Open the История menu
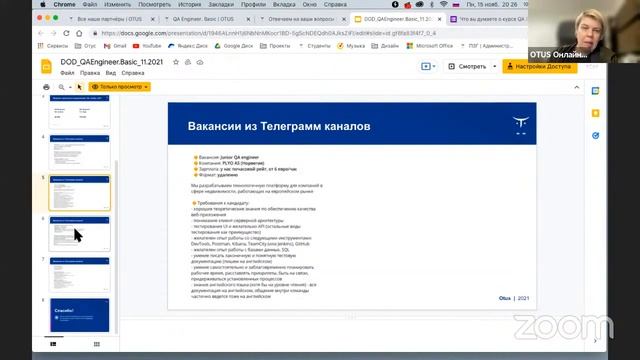Image resolution: width=640 pixels, height=360 pixels. coord(189,4)
